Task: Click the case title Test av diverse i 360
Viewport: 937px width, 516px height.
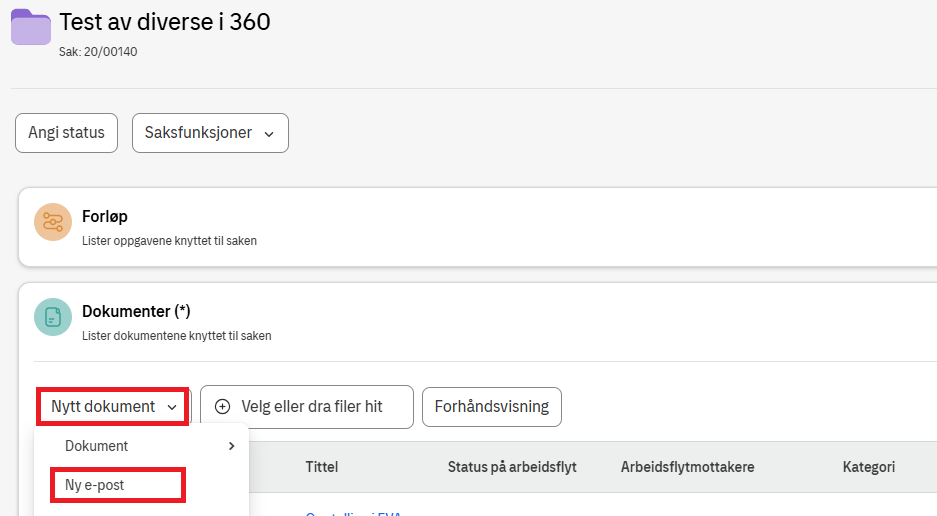Action: point(165,22)
